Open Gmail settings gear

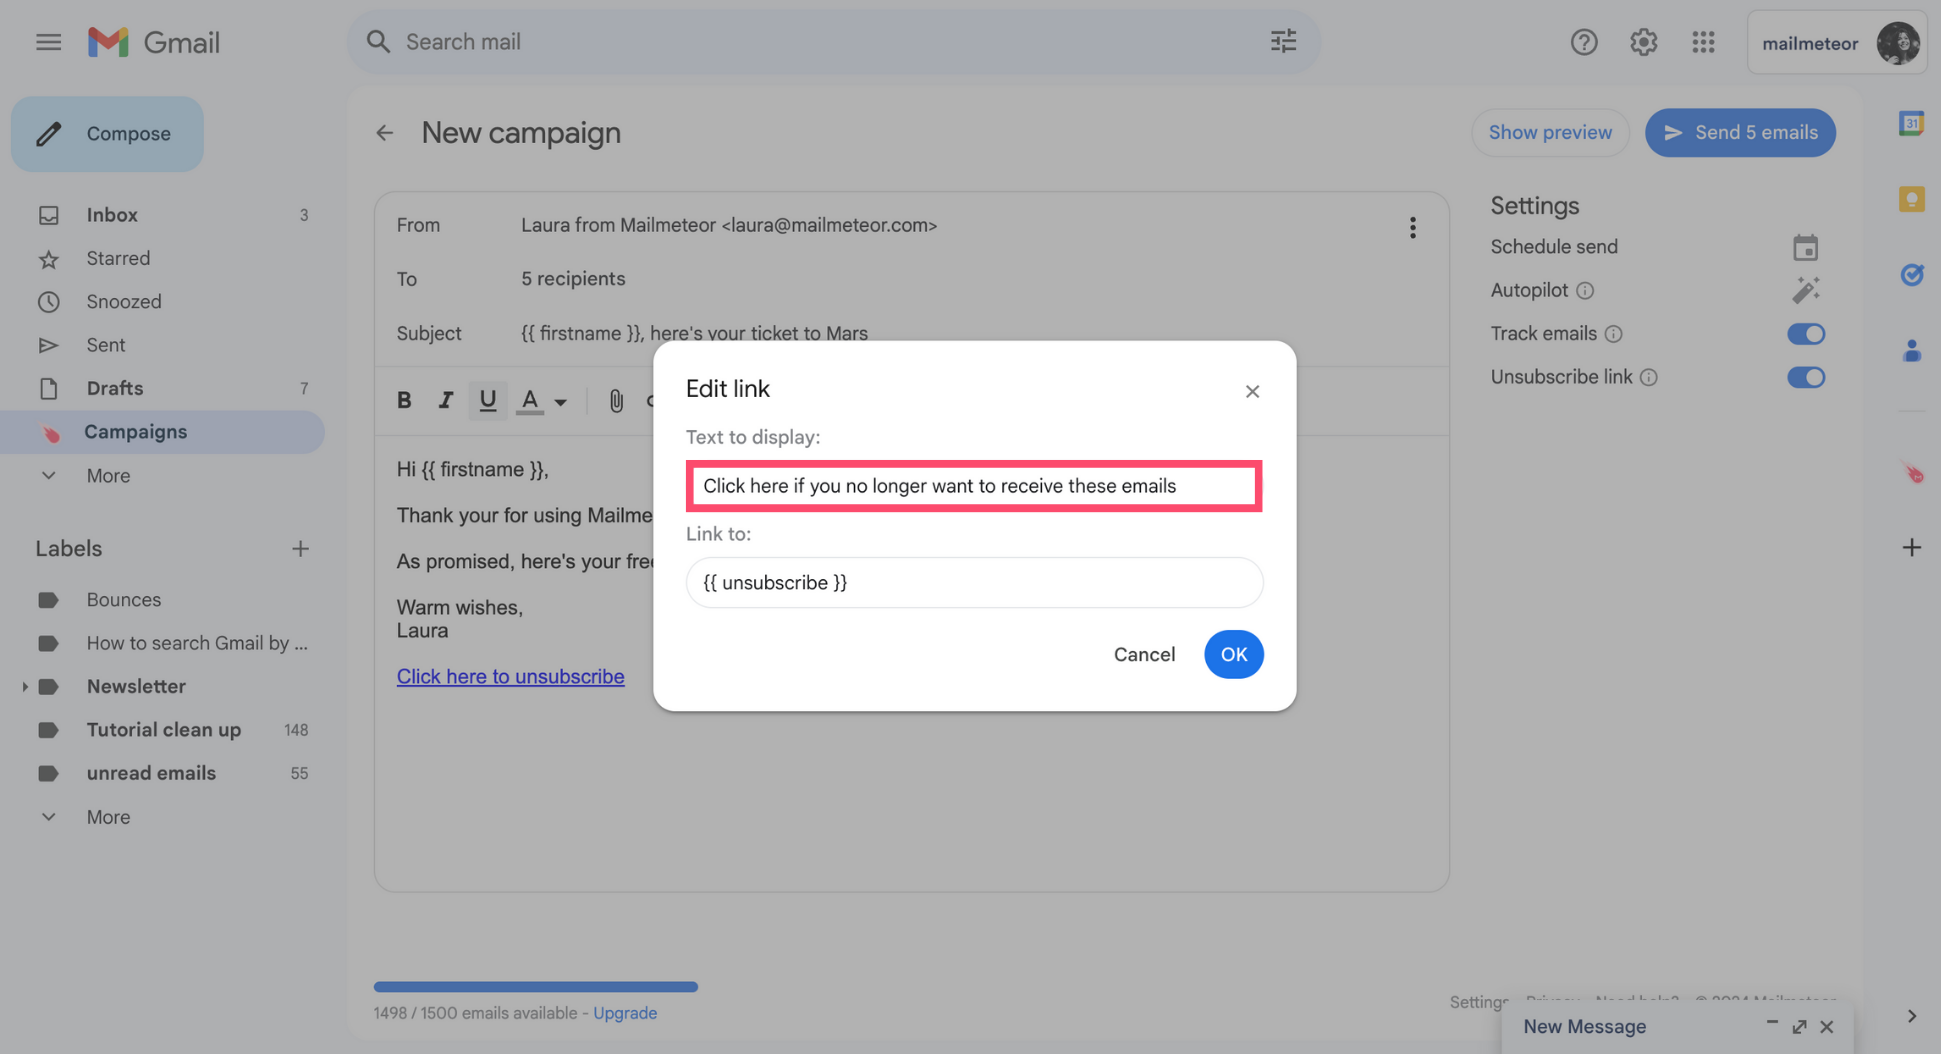[x=1643, y=42]
